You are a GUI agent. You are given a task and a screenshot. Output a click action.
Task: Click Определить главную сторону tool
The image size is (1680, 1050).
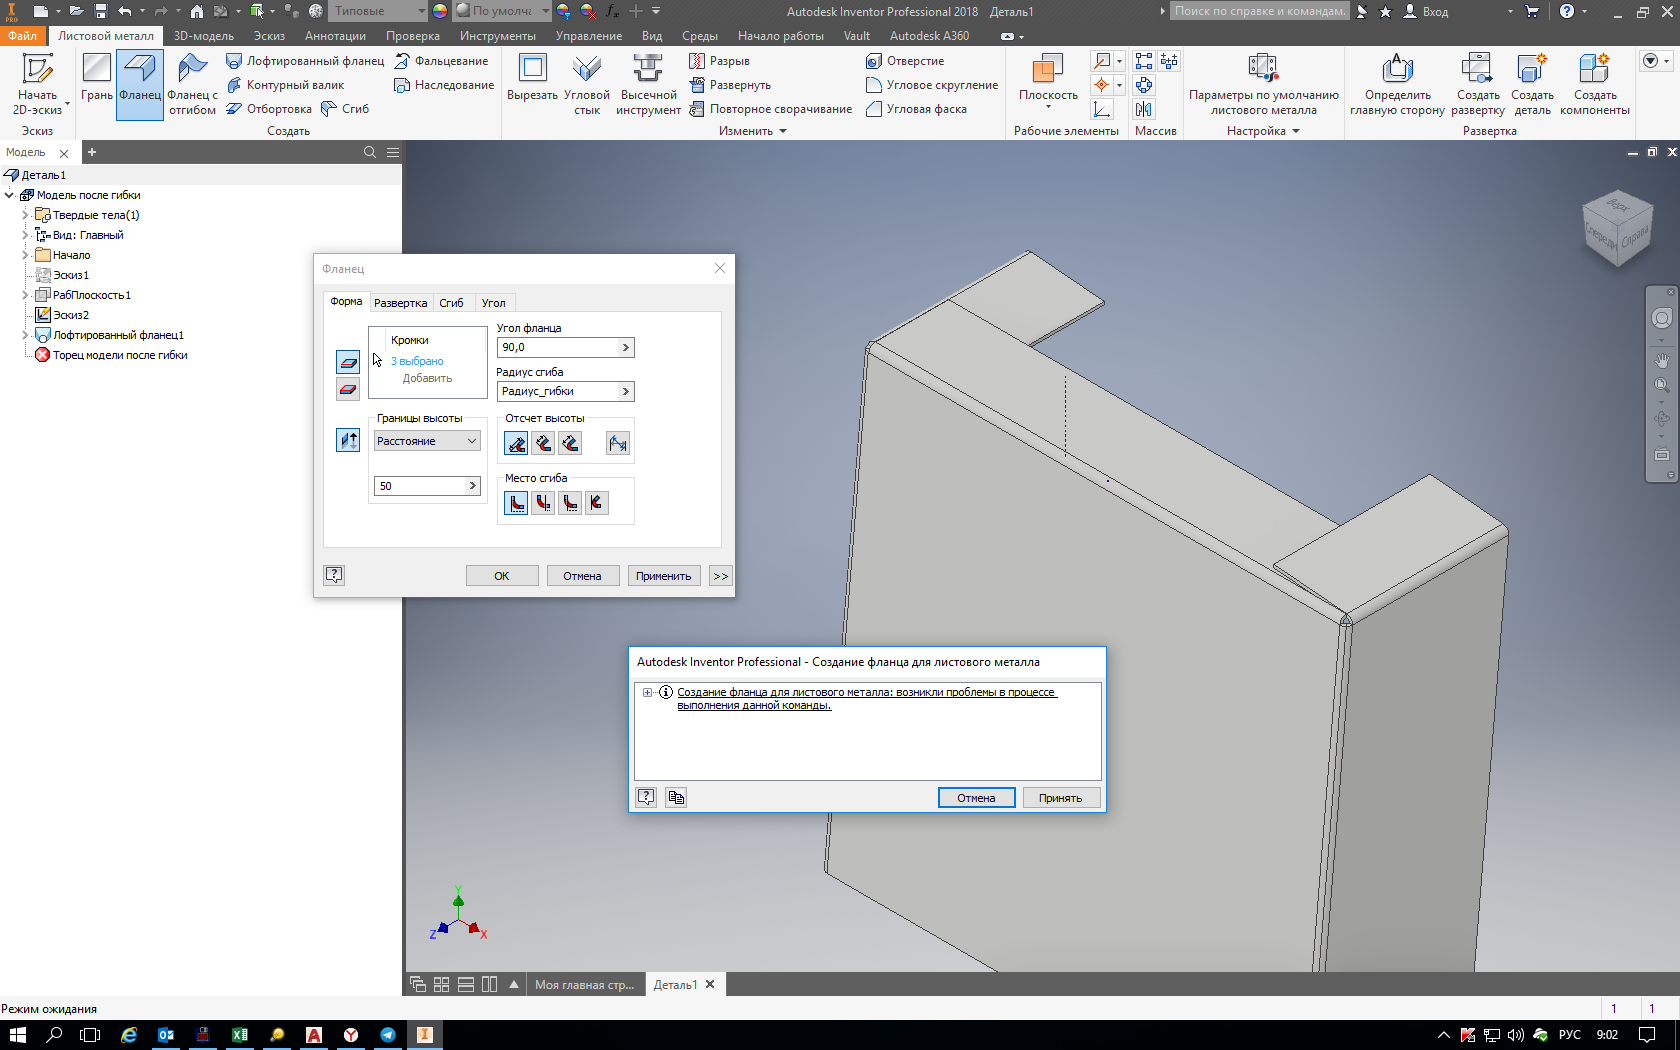coord(1397,85)
